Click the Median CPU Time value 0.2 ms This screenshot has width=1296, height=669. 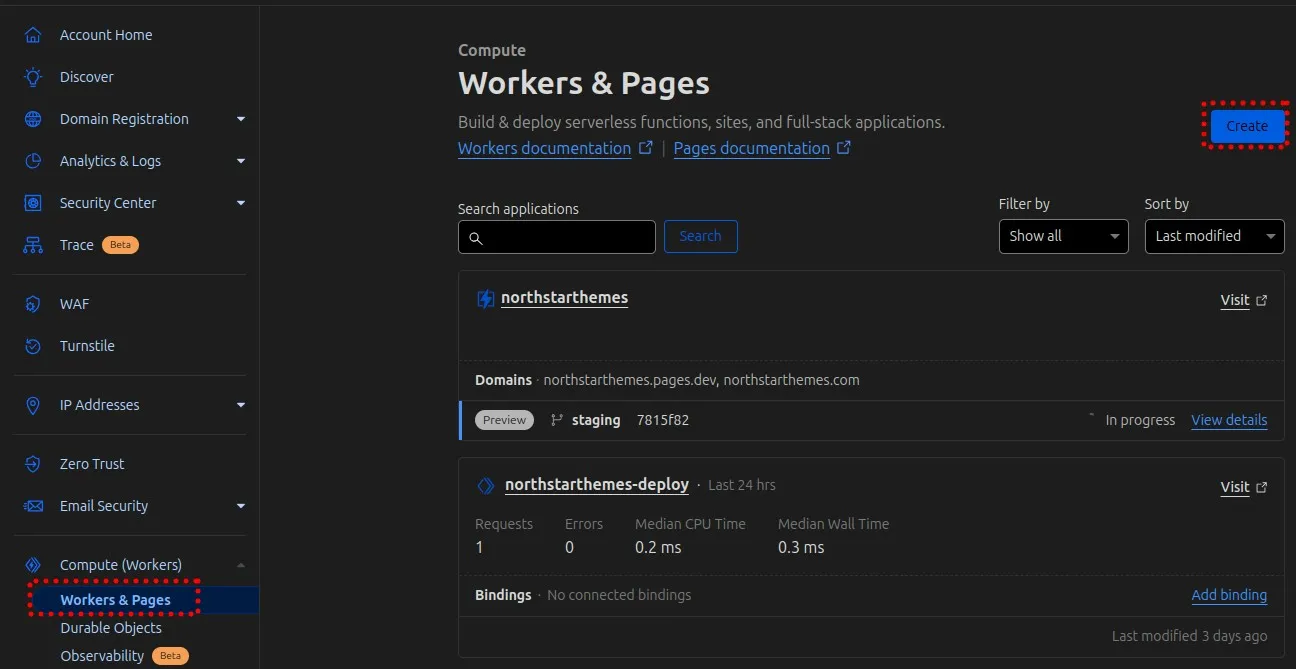click(658, 547)
